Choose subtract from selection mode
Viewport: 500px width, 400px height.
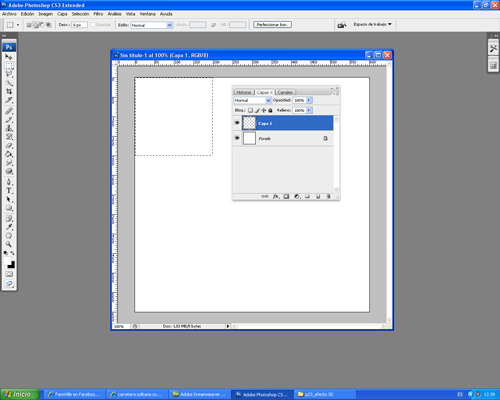pyautogui.click(x=42, y=25)
